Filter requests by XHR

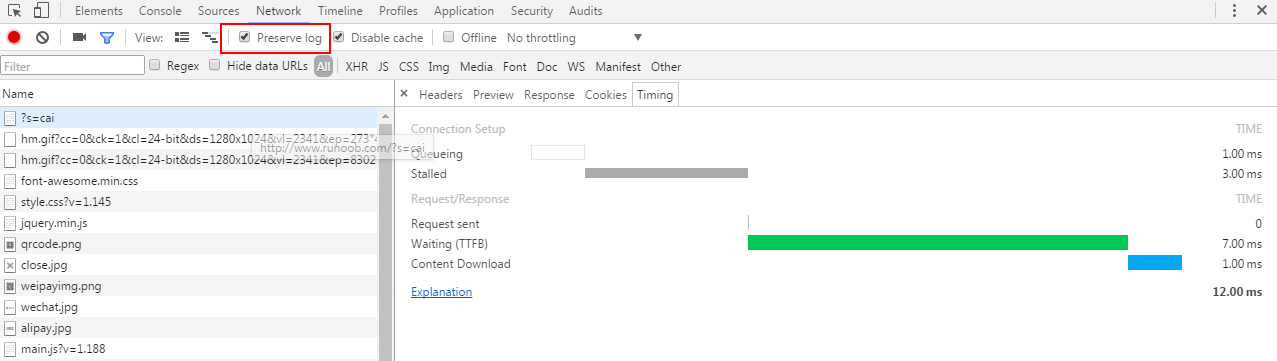(356, 67)
